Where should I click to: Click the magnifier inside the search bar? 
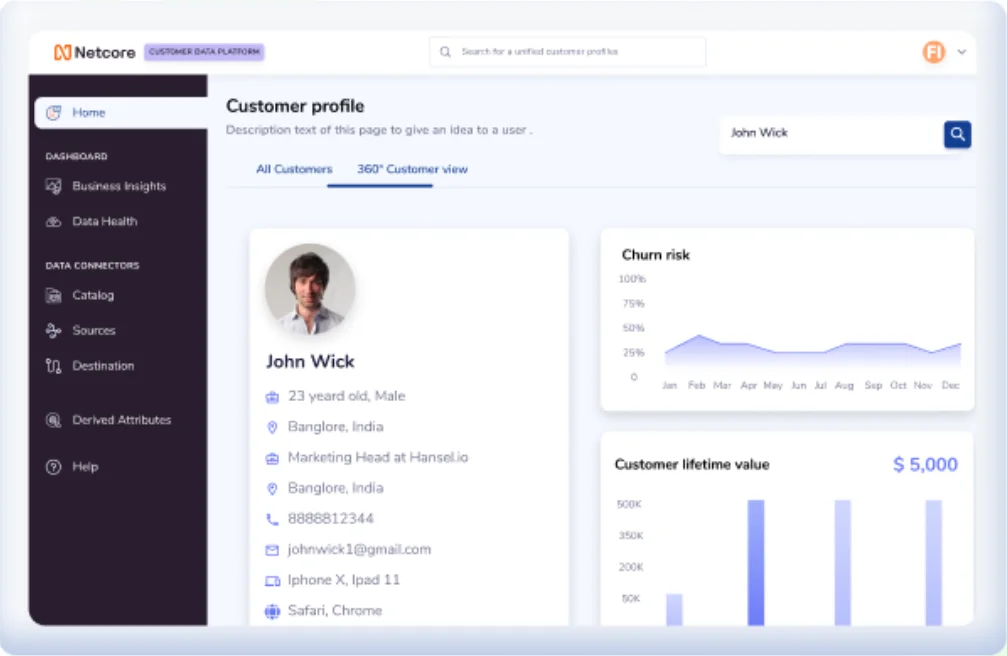click(x=444, y=51)
